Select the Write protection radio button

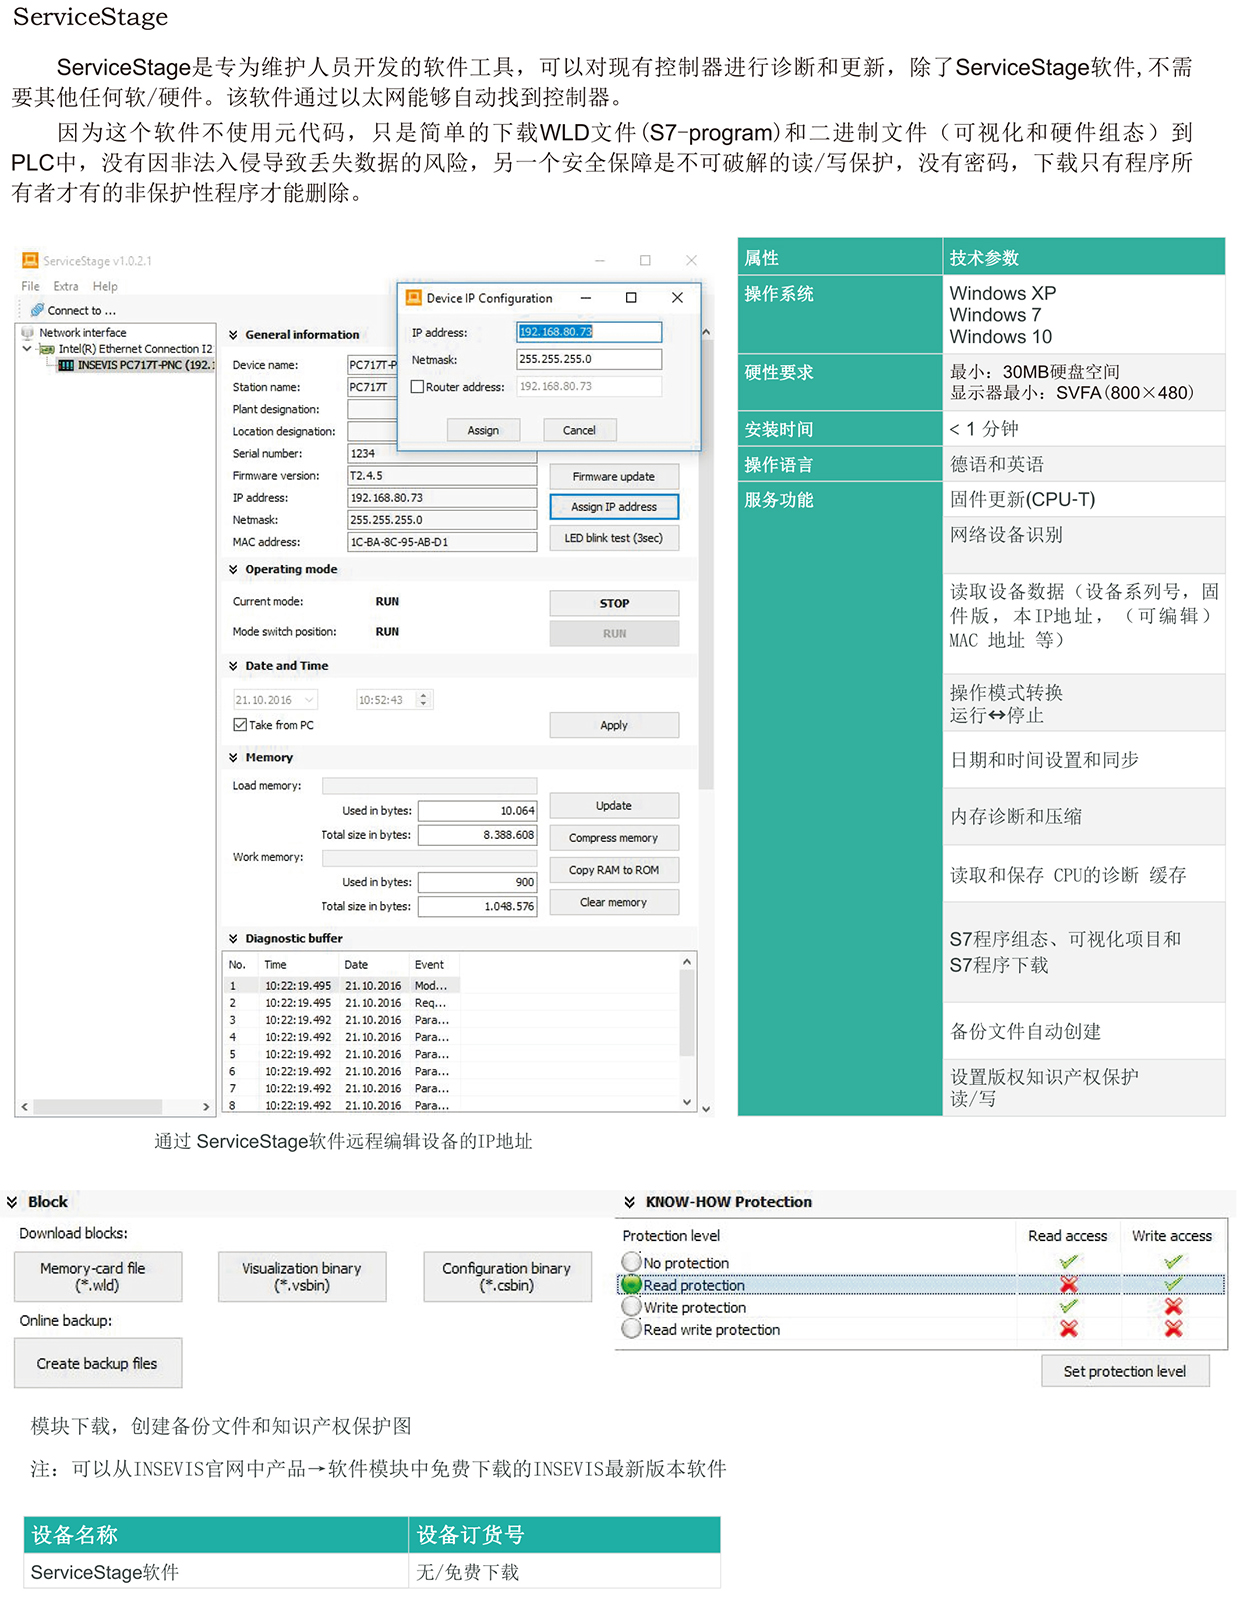click(631, 1307)
